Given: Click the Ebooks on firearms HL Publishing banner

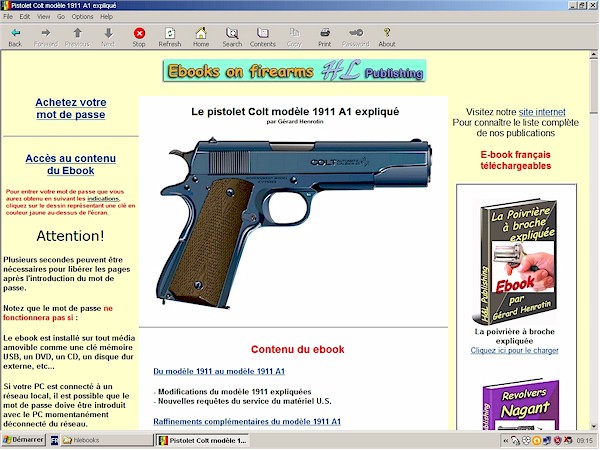Looking at the screenshot, I should click(294, 70).
